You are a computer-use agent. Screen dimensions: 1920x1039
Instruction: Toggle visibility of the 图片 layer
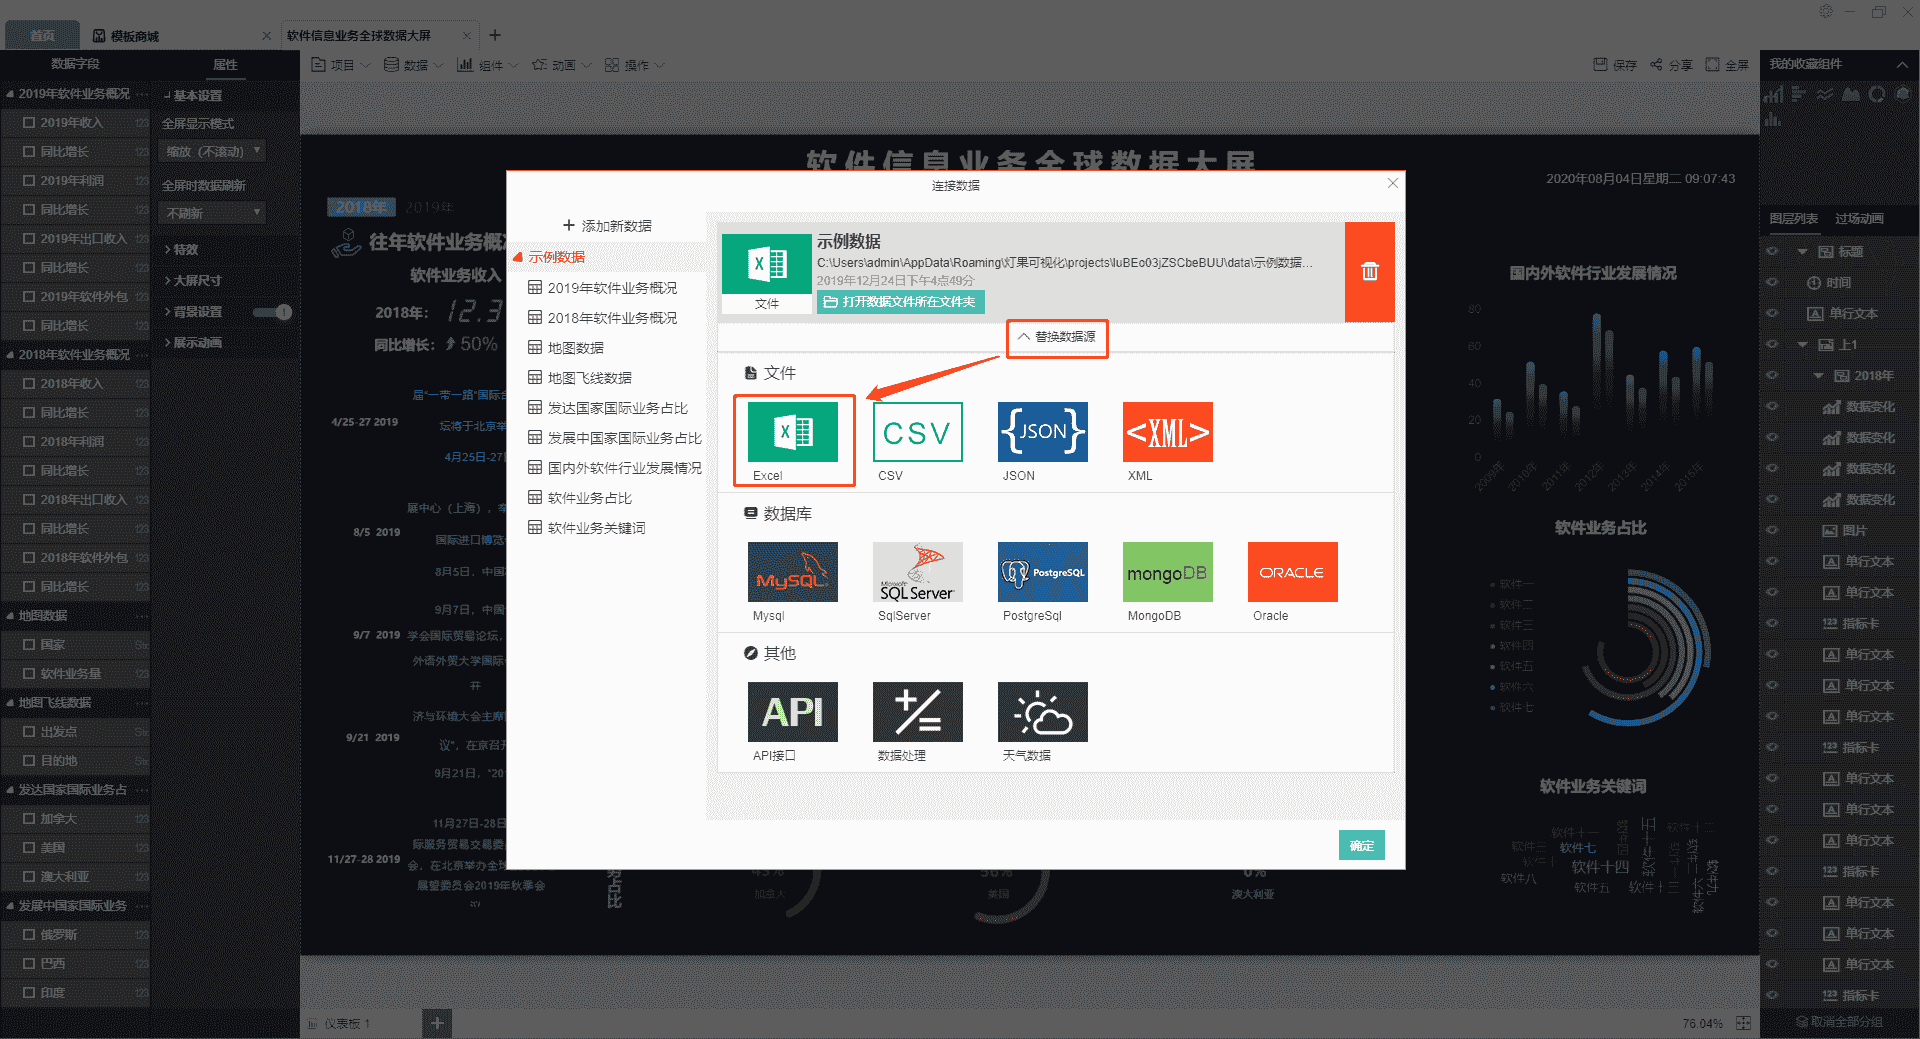pyautogui.click(x=1772, y=531)
